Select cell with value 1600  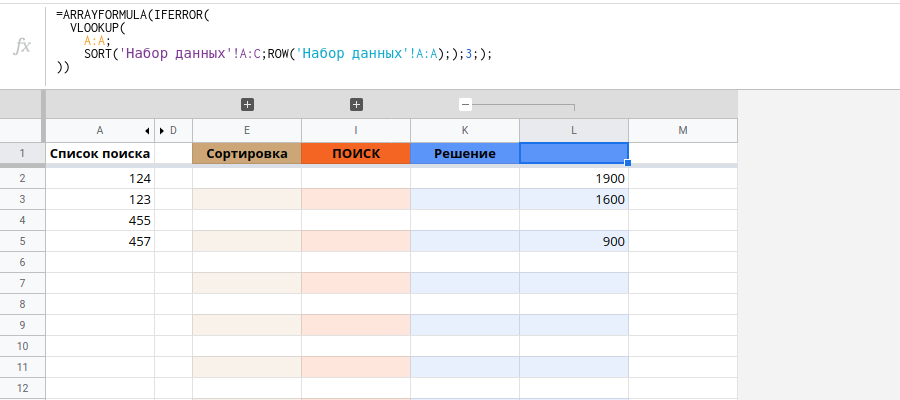pyautogui.click(x=574, y=199)
